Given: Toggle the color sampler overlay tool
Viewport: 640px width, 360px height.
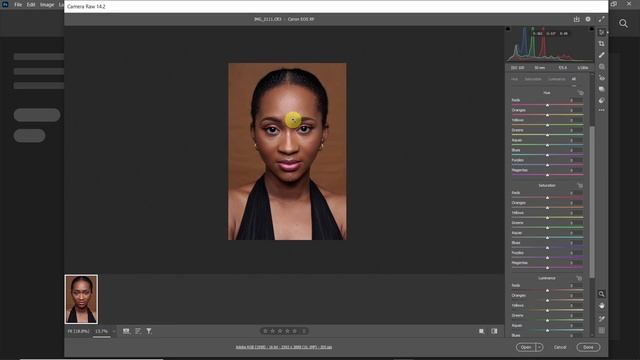Looking at the screenshot, I should (602, 319).
